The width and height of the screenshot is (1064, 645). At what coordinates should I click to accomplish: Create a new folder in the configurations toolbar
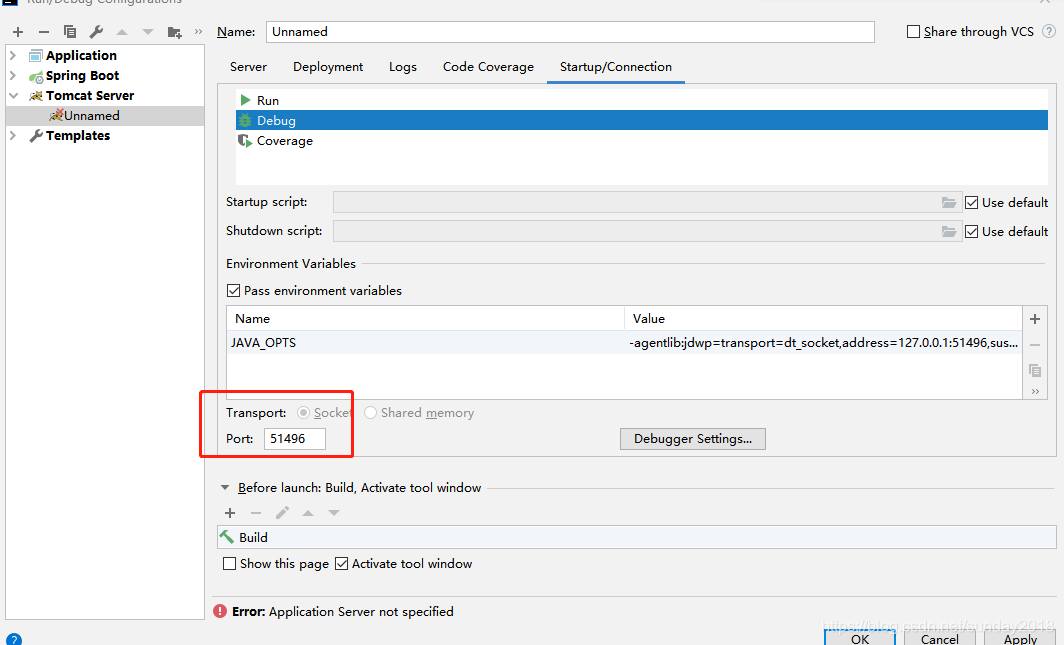pos(174,32)
